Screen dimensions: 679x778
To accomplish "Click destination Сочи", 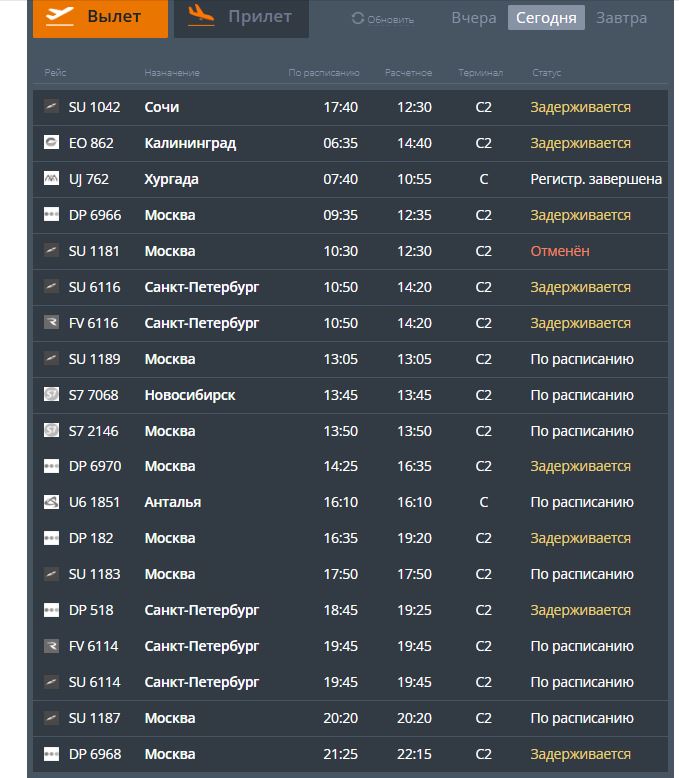I will 162,107.
